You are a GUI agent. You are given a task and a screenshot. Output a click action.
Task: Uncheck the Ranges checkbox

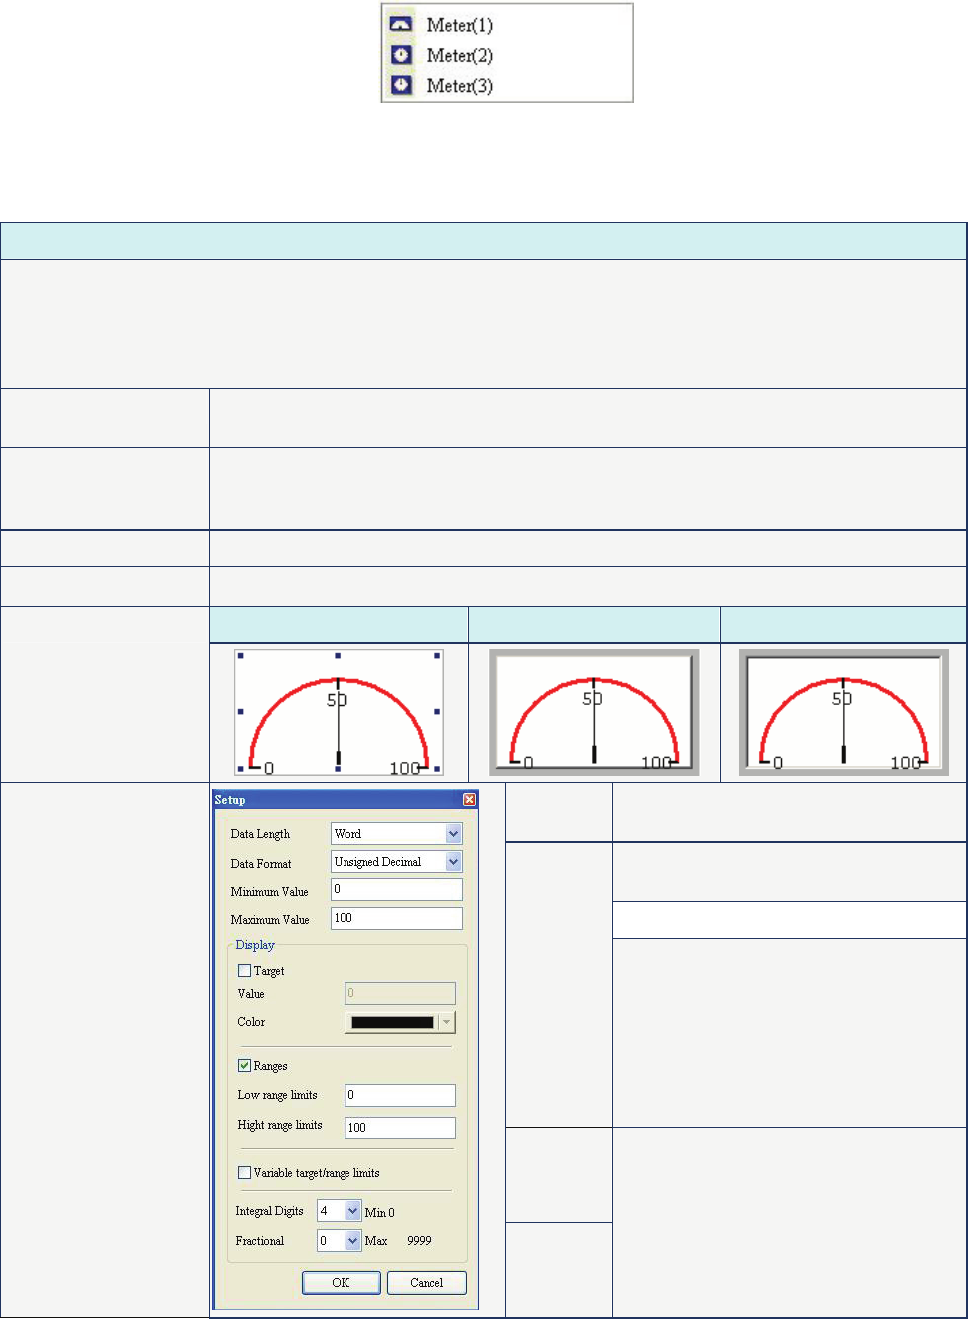(x=245, y=1066)
